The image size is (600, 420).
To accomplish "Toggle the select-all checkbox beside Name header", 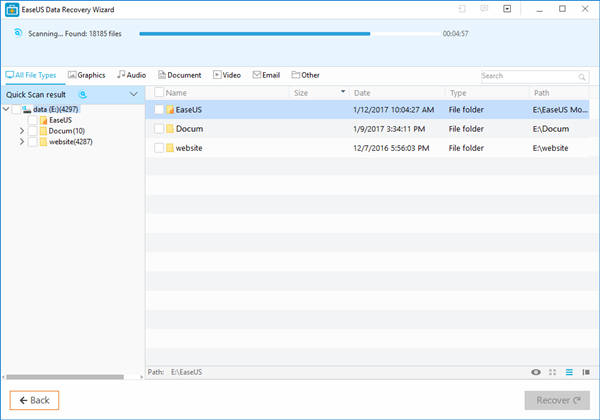I will tap(159, 93).
